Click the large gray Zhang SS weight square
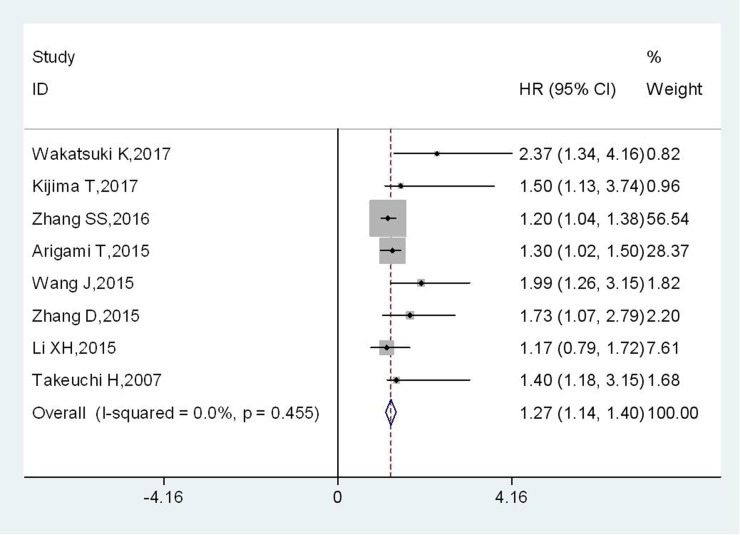 [387, 219]
